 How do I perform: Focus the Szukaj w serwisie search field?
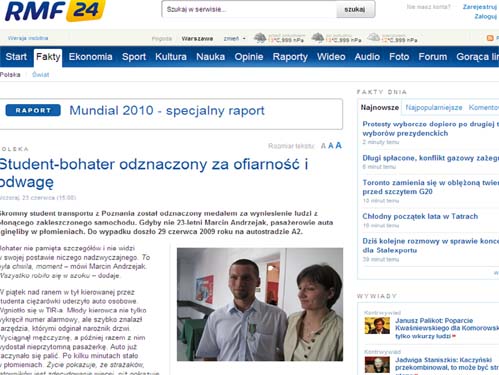(x=249, y=9)
